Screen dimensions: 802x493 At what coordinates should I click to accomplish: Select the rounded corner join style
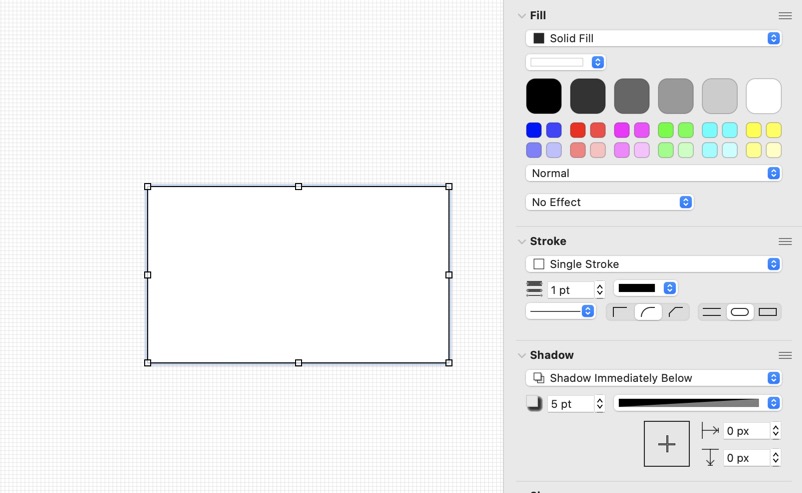click(648, 312)
